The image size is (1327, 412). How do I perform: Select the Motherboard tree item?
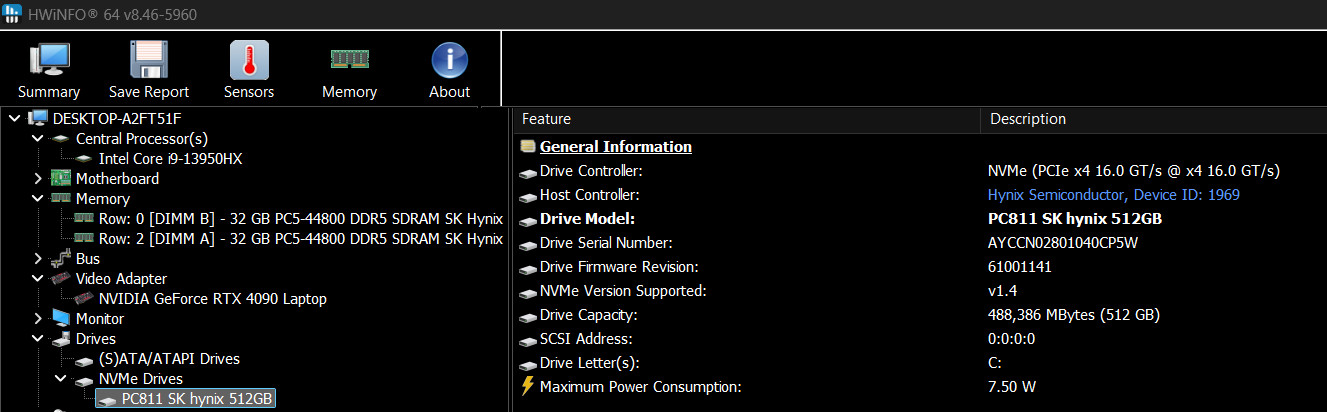pos(117,178)
